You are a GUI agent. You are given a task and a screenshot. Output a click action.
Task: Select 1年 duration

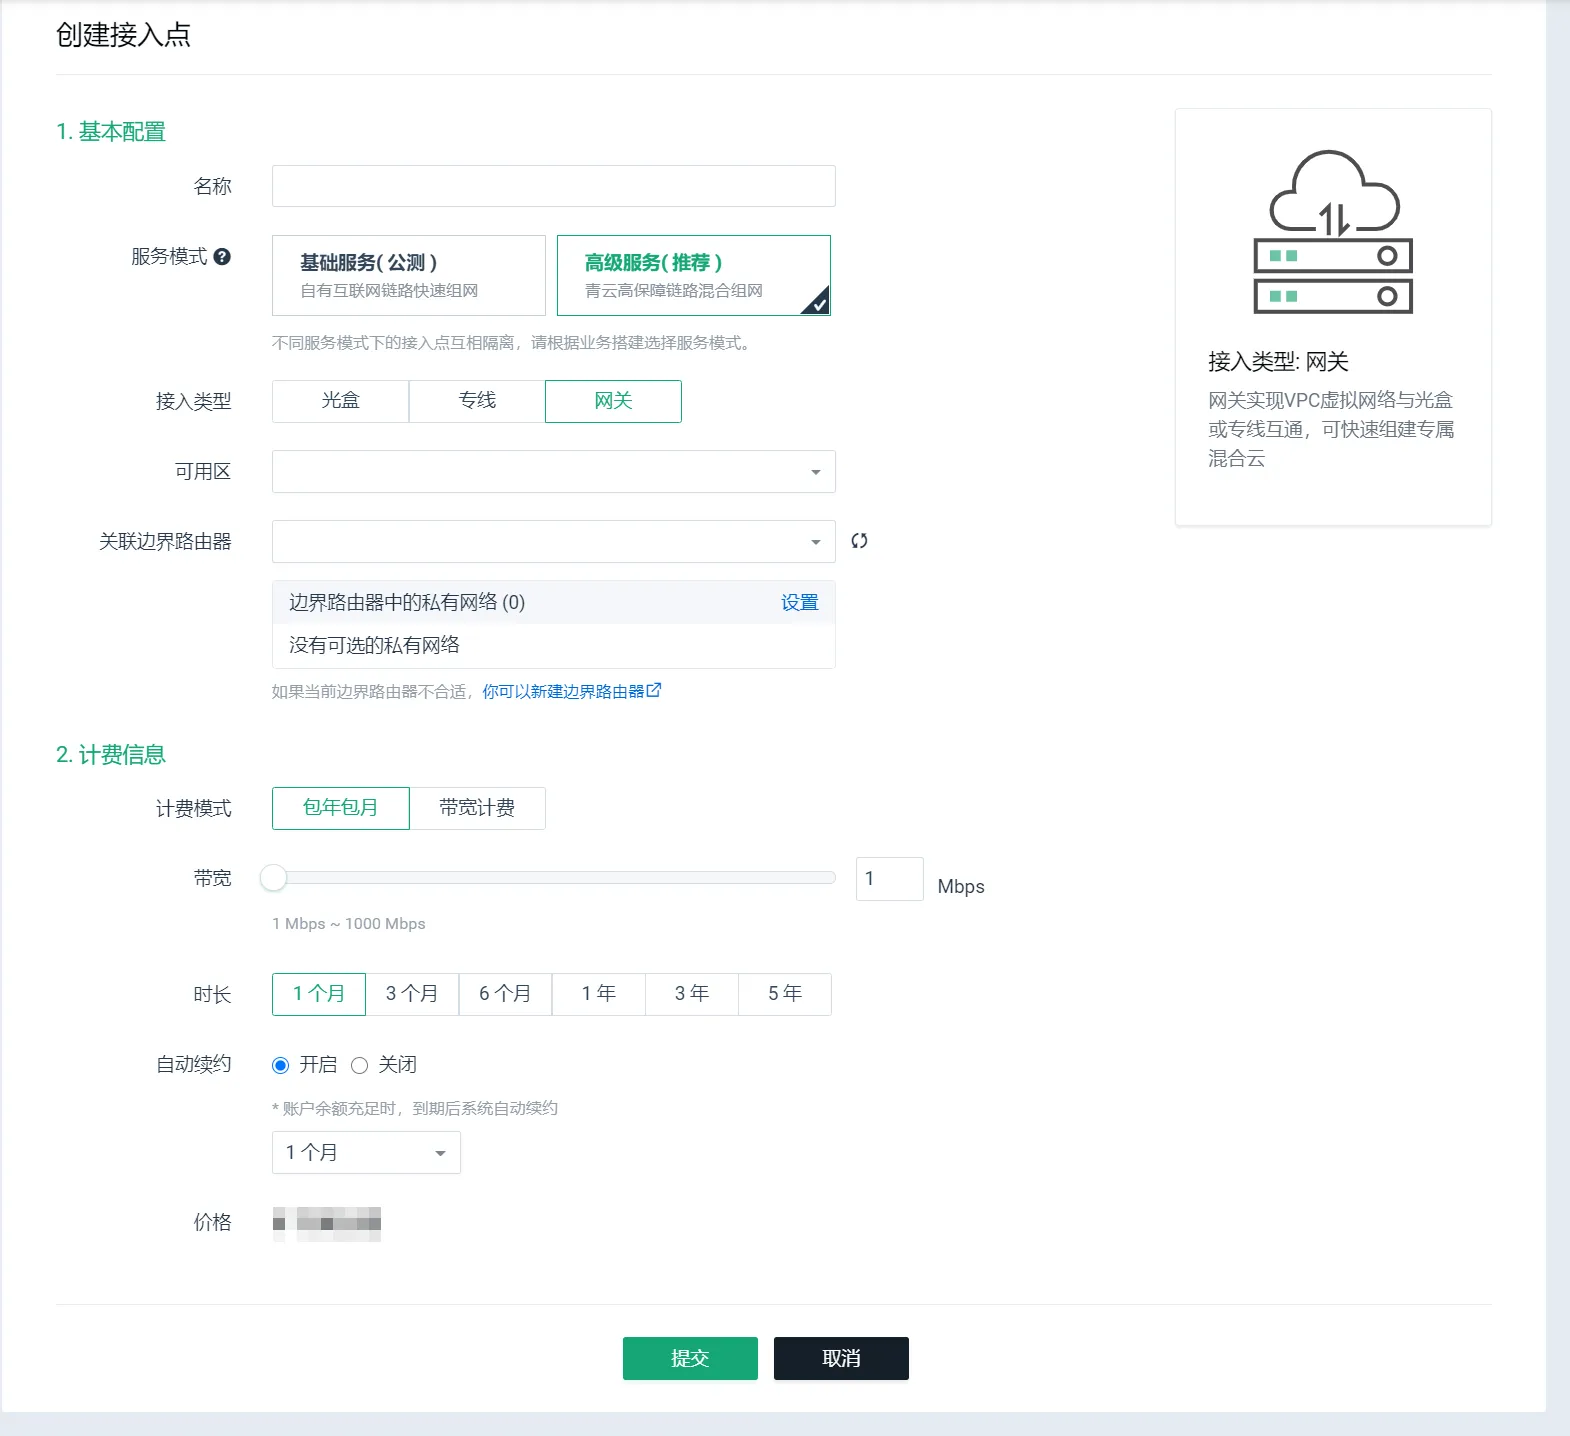tap(598, 994)
